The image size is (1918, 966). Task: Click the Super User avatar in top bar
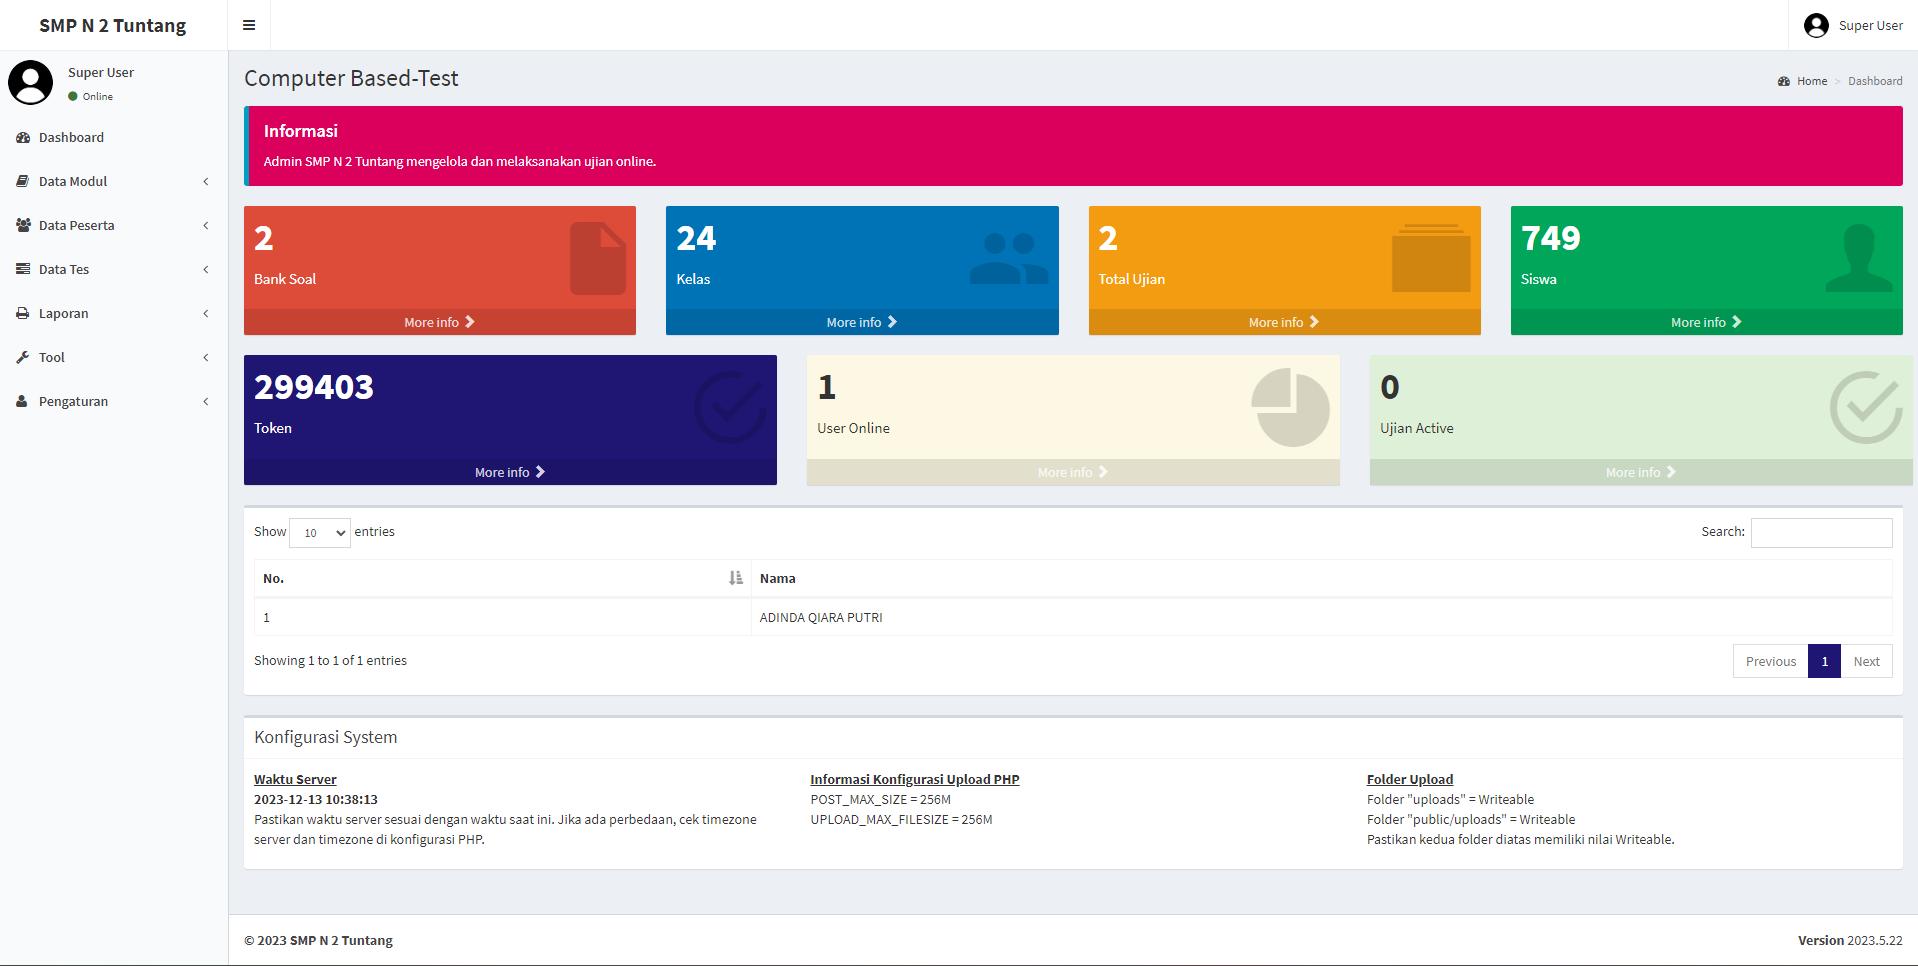point(1816,25)
